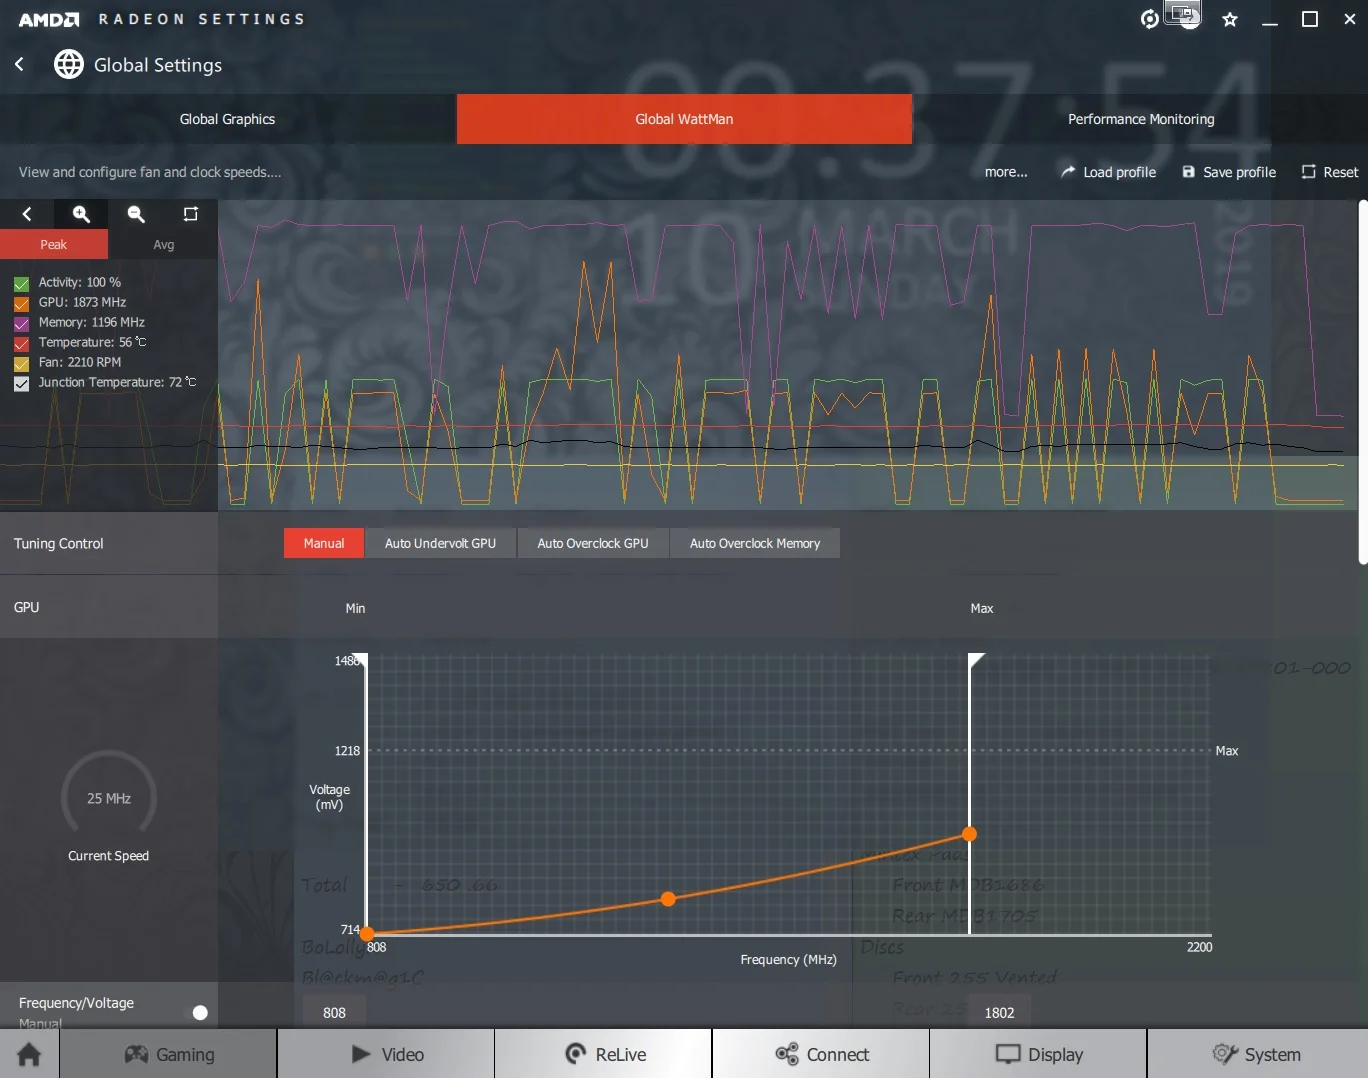Click the middle curve point on voltage graph
Viewport: 1368px width, 1078px height.
[668, 899]
